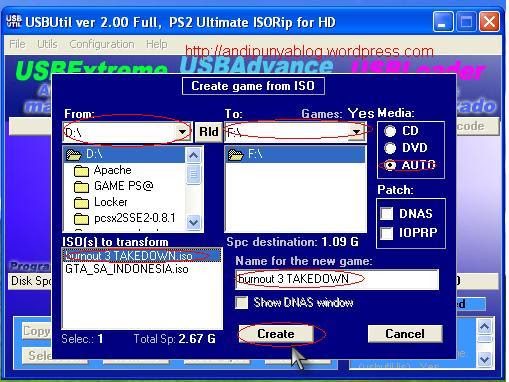Click the main window's lower-right scroll up arrow

coord(484,326)
